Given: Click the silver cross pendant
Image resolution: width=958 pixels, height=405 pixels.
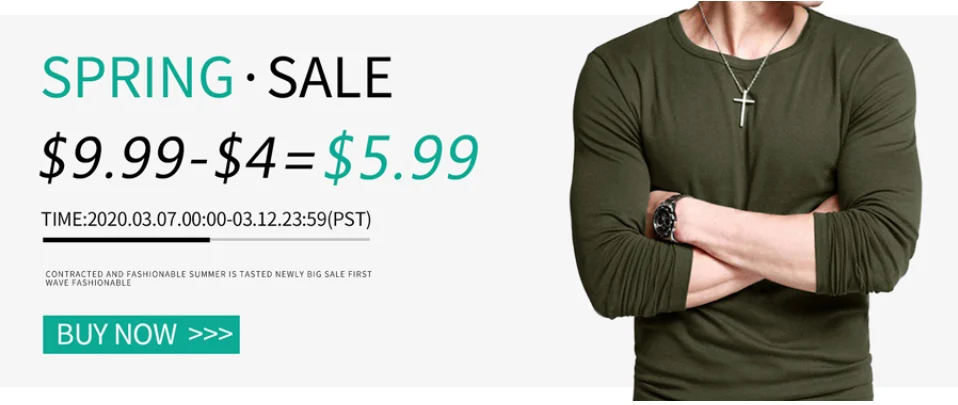Looking at the screenshot, I should click(x=744, y=109).
